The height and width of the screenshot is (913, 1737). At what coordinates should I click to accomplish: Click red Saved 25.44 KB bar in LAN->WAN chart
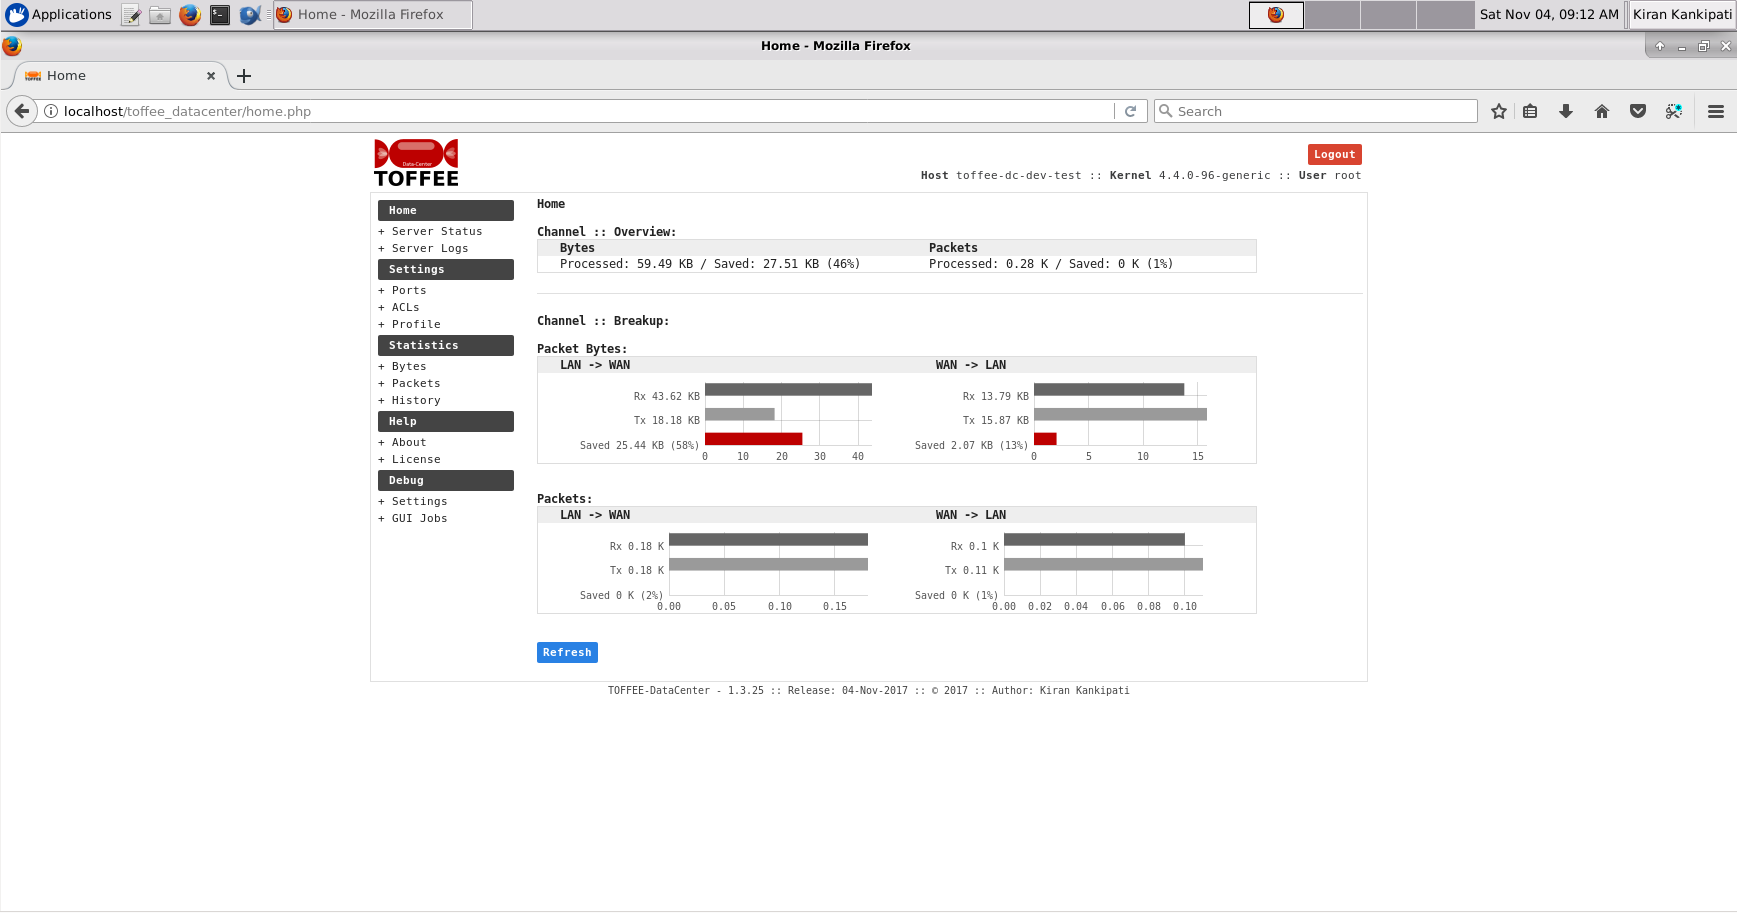pos(754,438)
